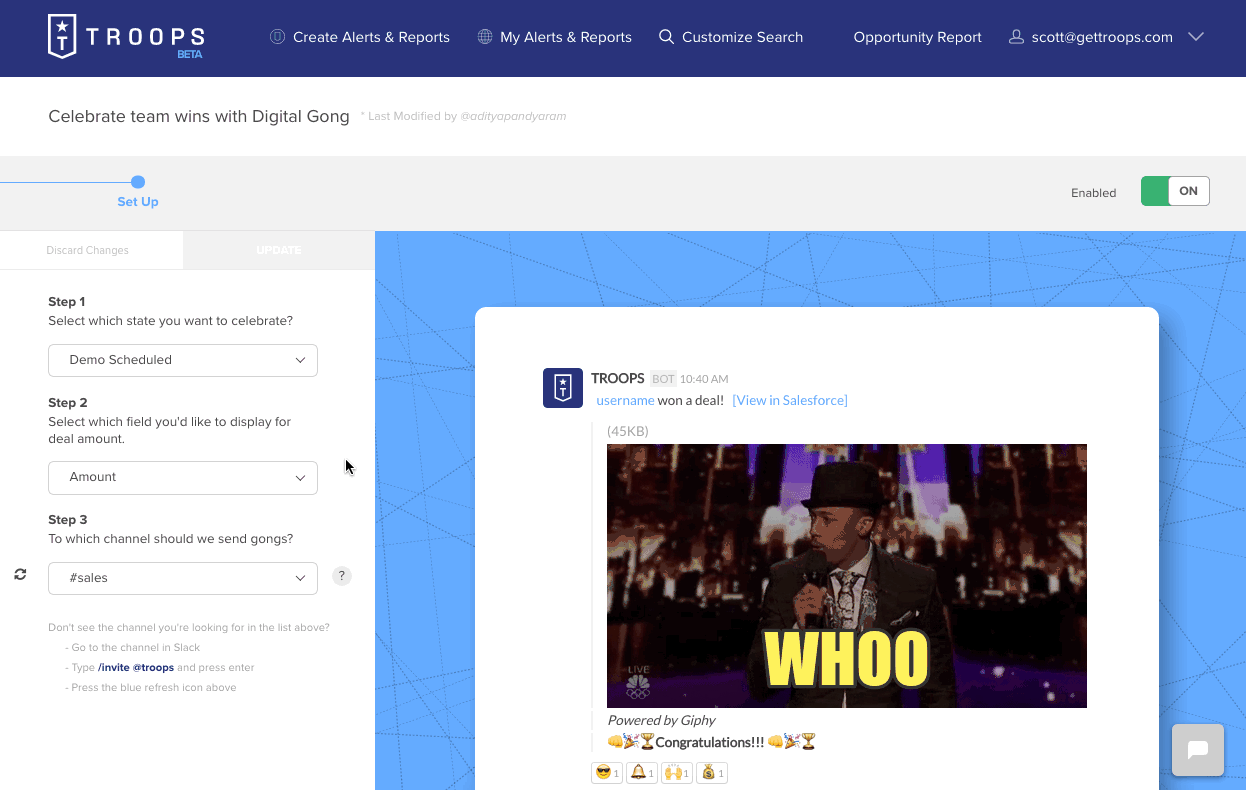The image size is (1246, 790).
Task: Open the #sales channel dropdown
Action: 183,578
